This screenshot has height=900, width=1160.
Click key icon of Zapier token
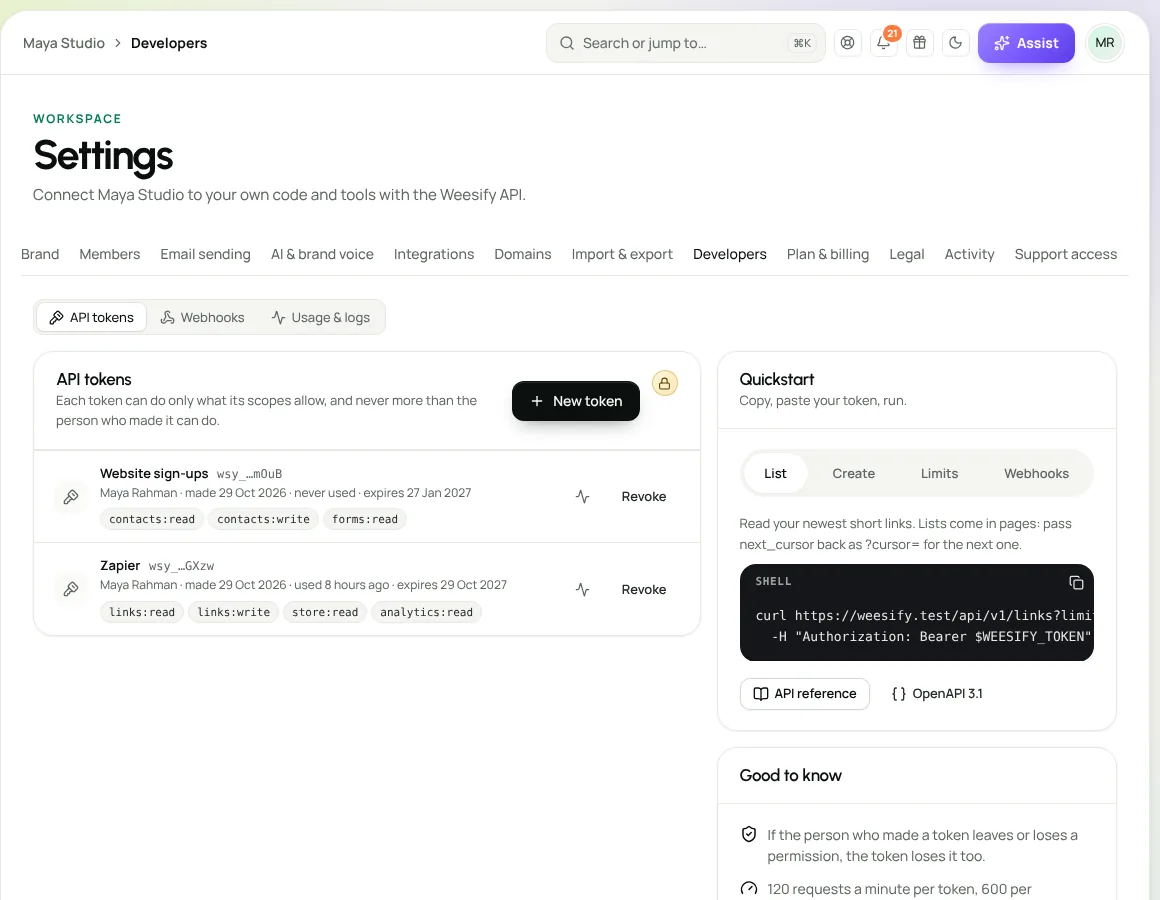click(x=71, y=589)
